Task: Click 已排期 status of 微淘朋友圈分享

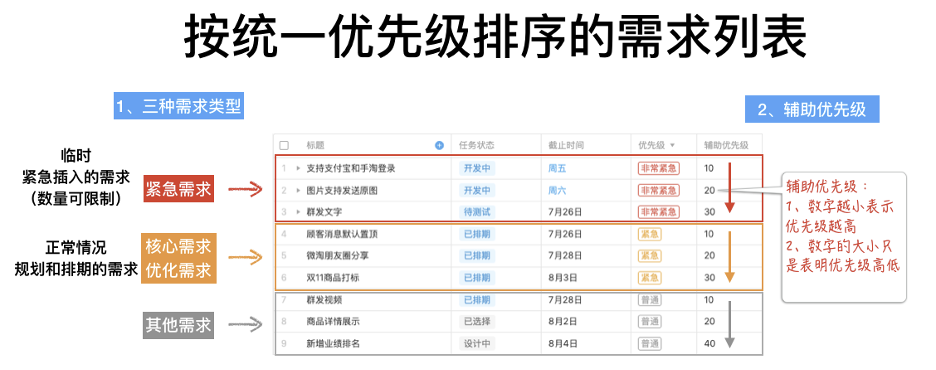Action: pos(477,255)
